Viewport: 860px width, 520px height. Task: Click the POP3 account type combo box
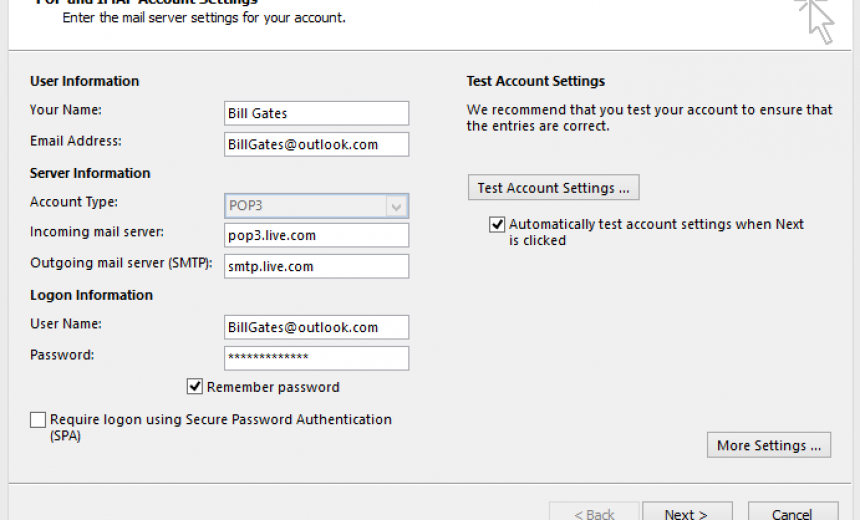(306, 207)
